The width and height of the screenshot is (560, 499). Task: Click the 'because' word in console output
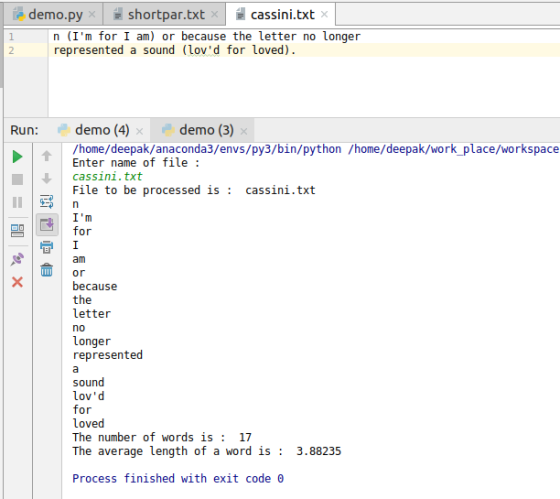coord(95,286)
